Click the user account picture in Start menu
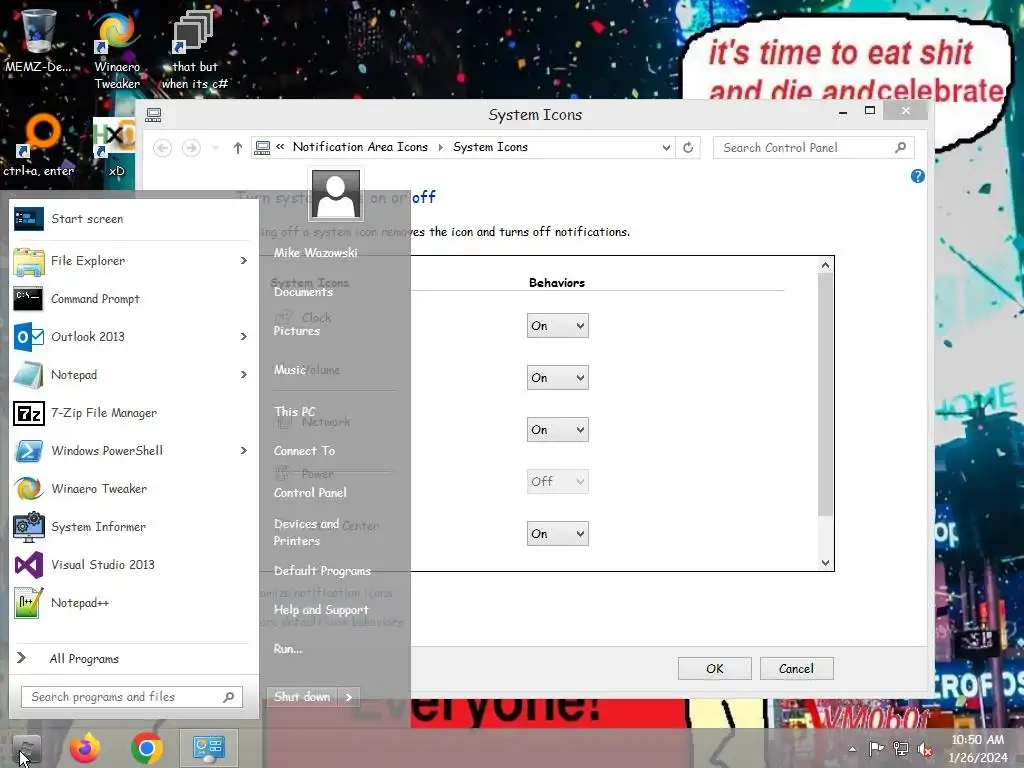Viewport: 1024px width, 768px height. (x=336, y=195)
